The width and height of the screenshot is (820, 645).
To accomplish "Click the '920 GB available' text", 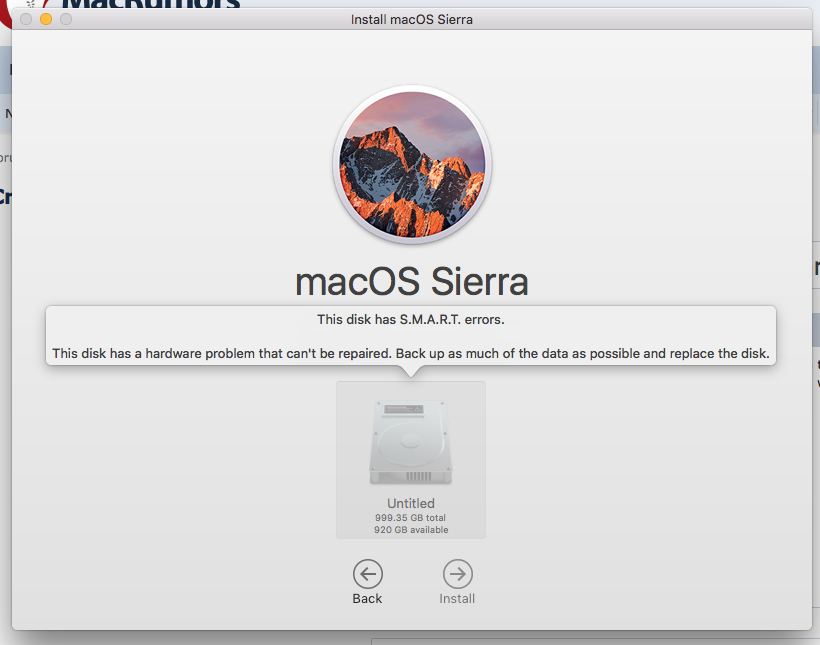I will coord(411,529).
